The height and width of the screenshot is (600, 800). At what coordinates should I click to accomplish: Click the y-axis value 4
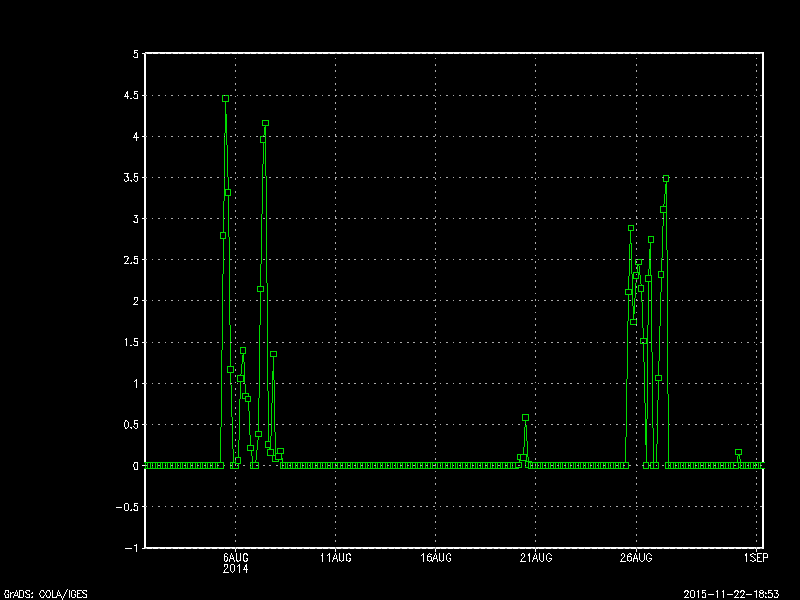135,136
